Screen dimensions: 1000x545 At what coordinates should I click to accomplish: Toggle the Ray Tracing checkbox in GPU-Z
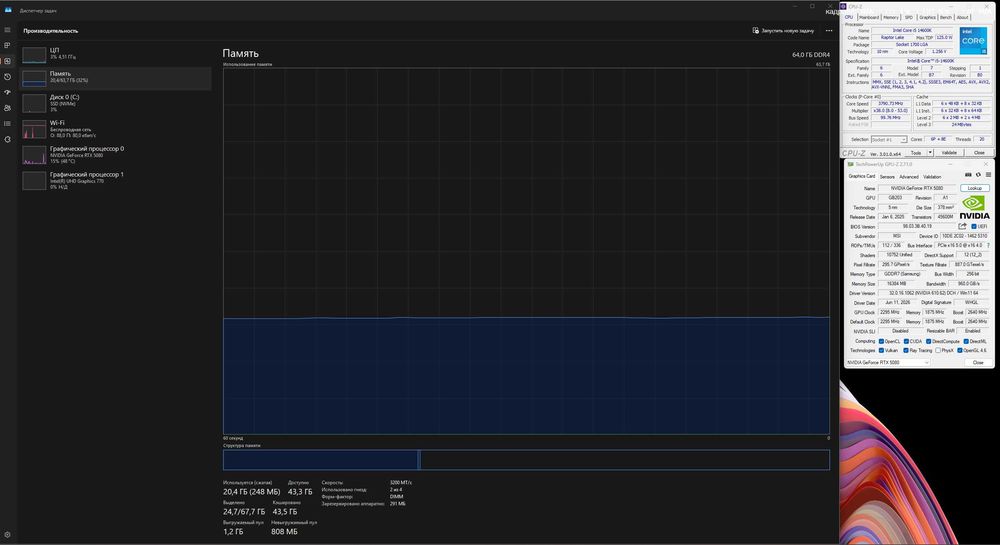tap(906, 351)
